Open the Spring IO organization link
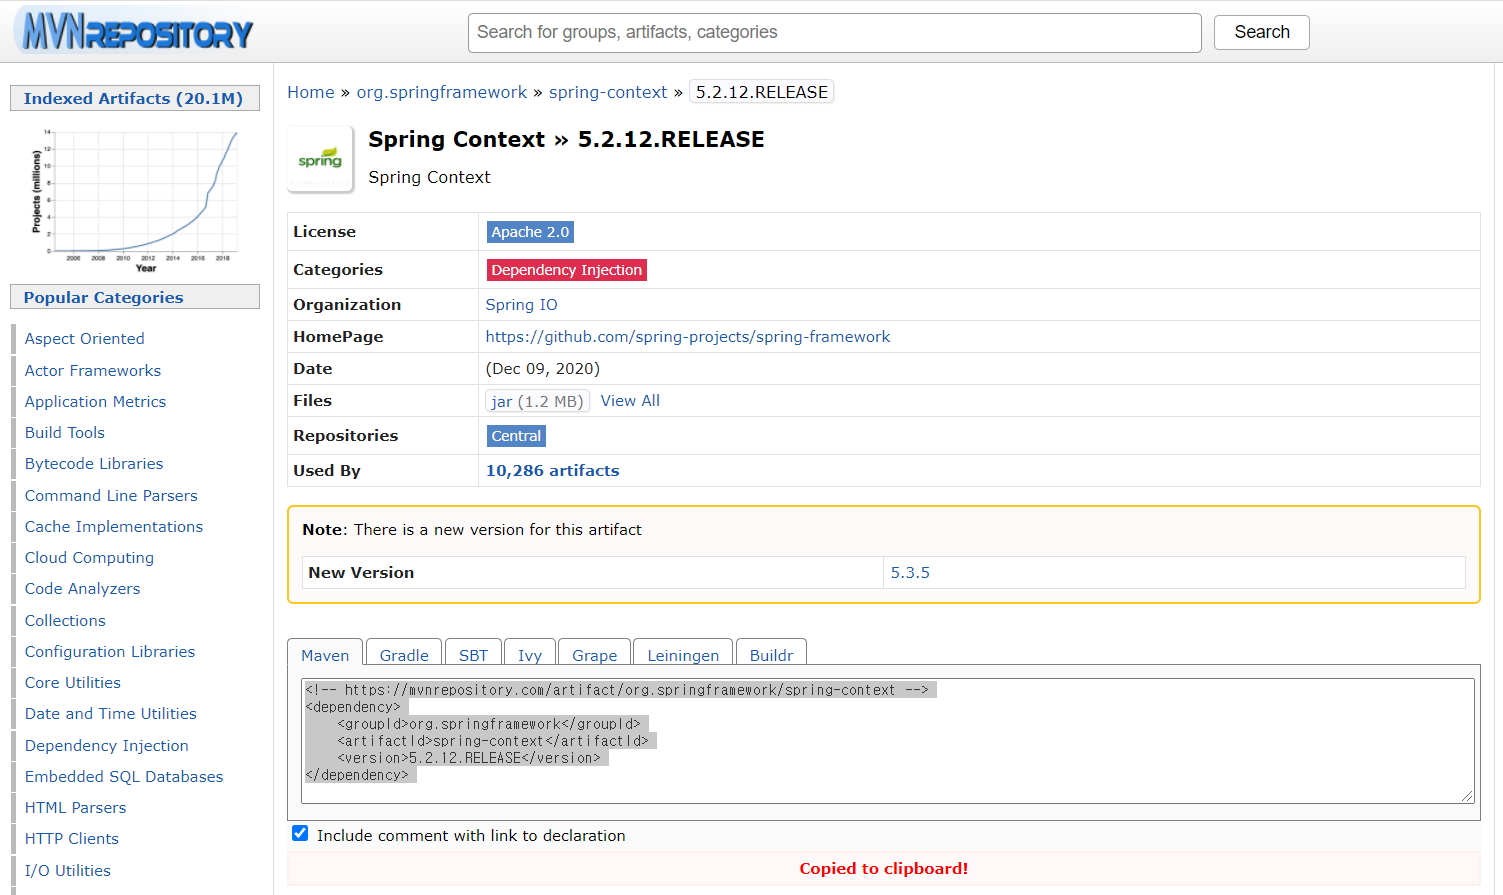Viewport: 1503px width, 895px height. (x=522, y=305)
